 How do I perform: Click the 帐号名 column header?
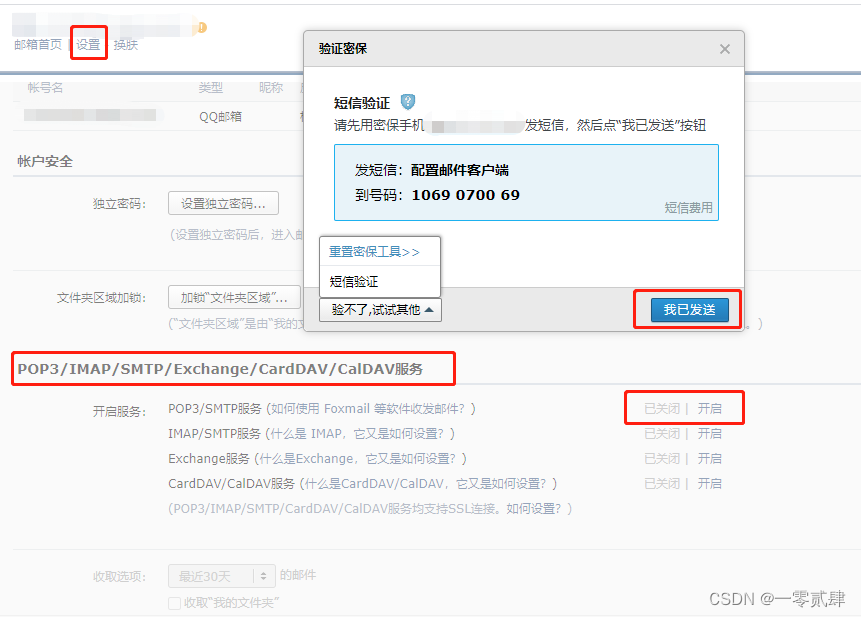click(x=45, y=87)
